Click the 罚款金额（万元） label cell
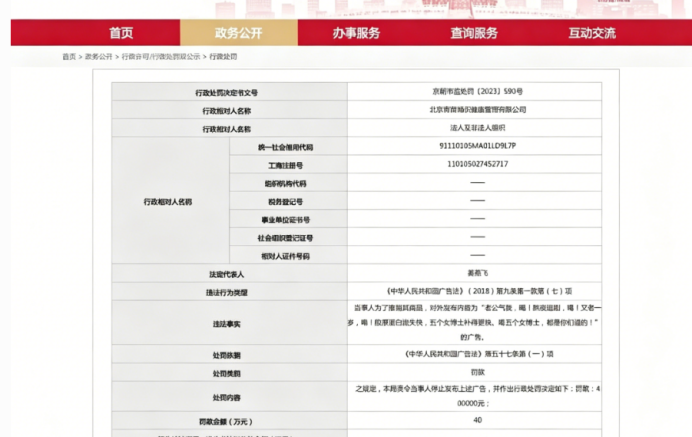This screenshot has height=437, width=692. (x=229, y=421)
